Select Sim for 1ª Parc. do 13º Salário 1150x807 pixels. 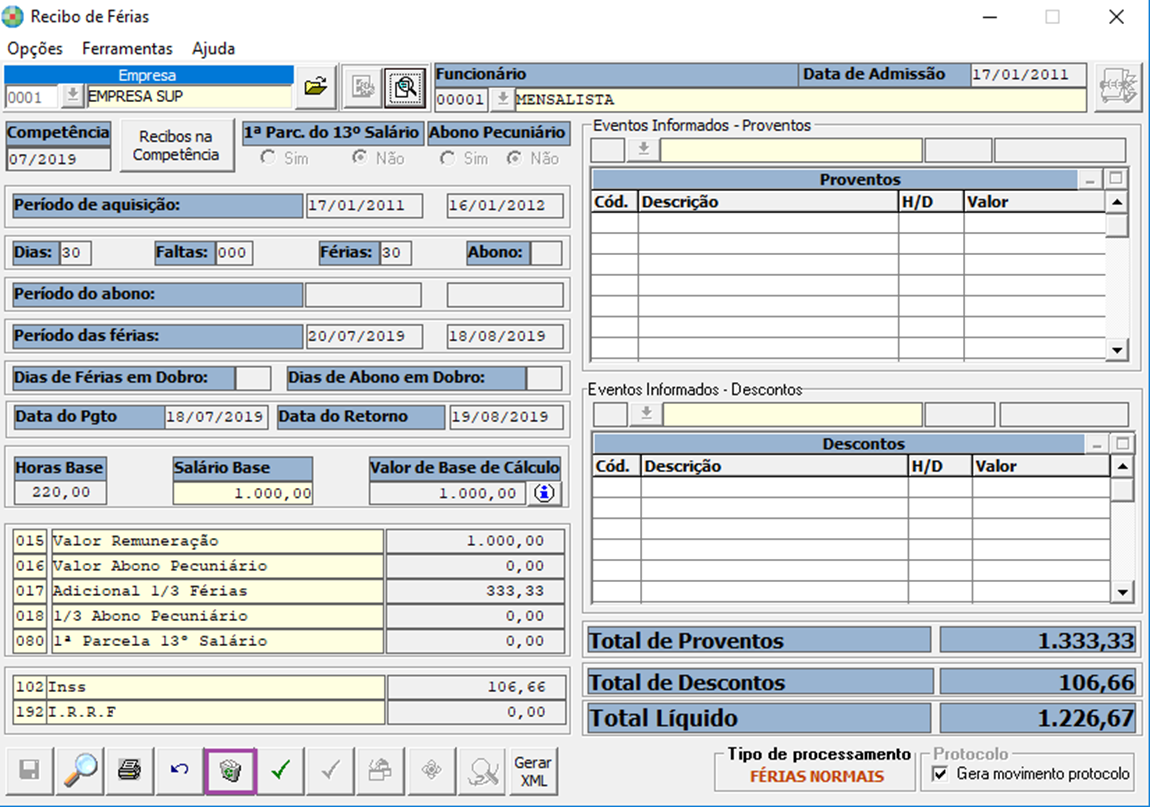(267, 158)
